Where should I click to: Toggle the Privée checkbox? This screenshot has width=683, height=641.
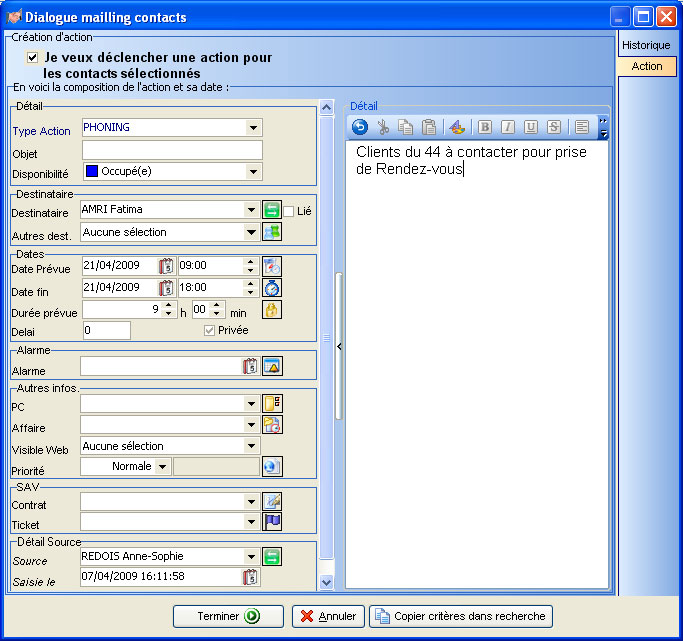209,331
